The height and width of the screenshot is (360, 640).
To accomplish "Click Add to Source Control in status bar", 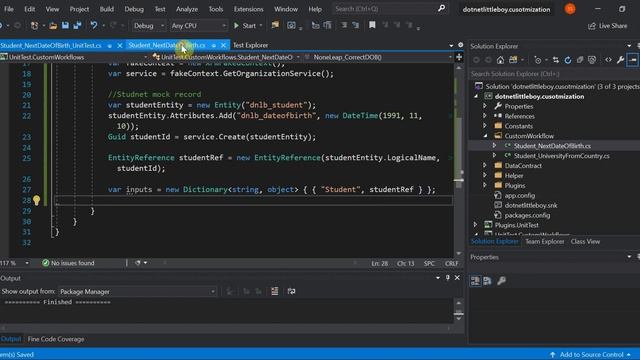I will (590, 355).
